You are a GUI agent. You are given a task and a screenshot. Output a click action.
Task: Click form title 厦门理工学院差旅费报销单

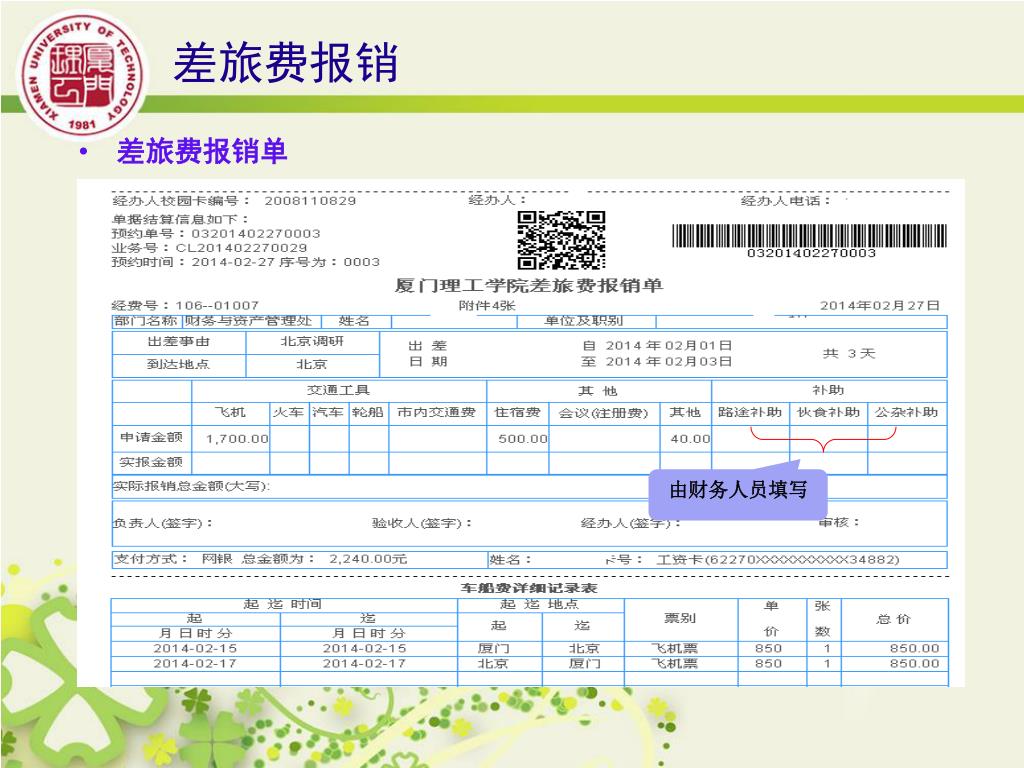[x=528, y=286]
